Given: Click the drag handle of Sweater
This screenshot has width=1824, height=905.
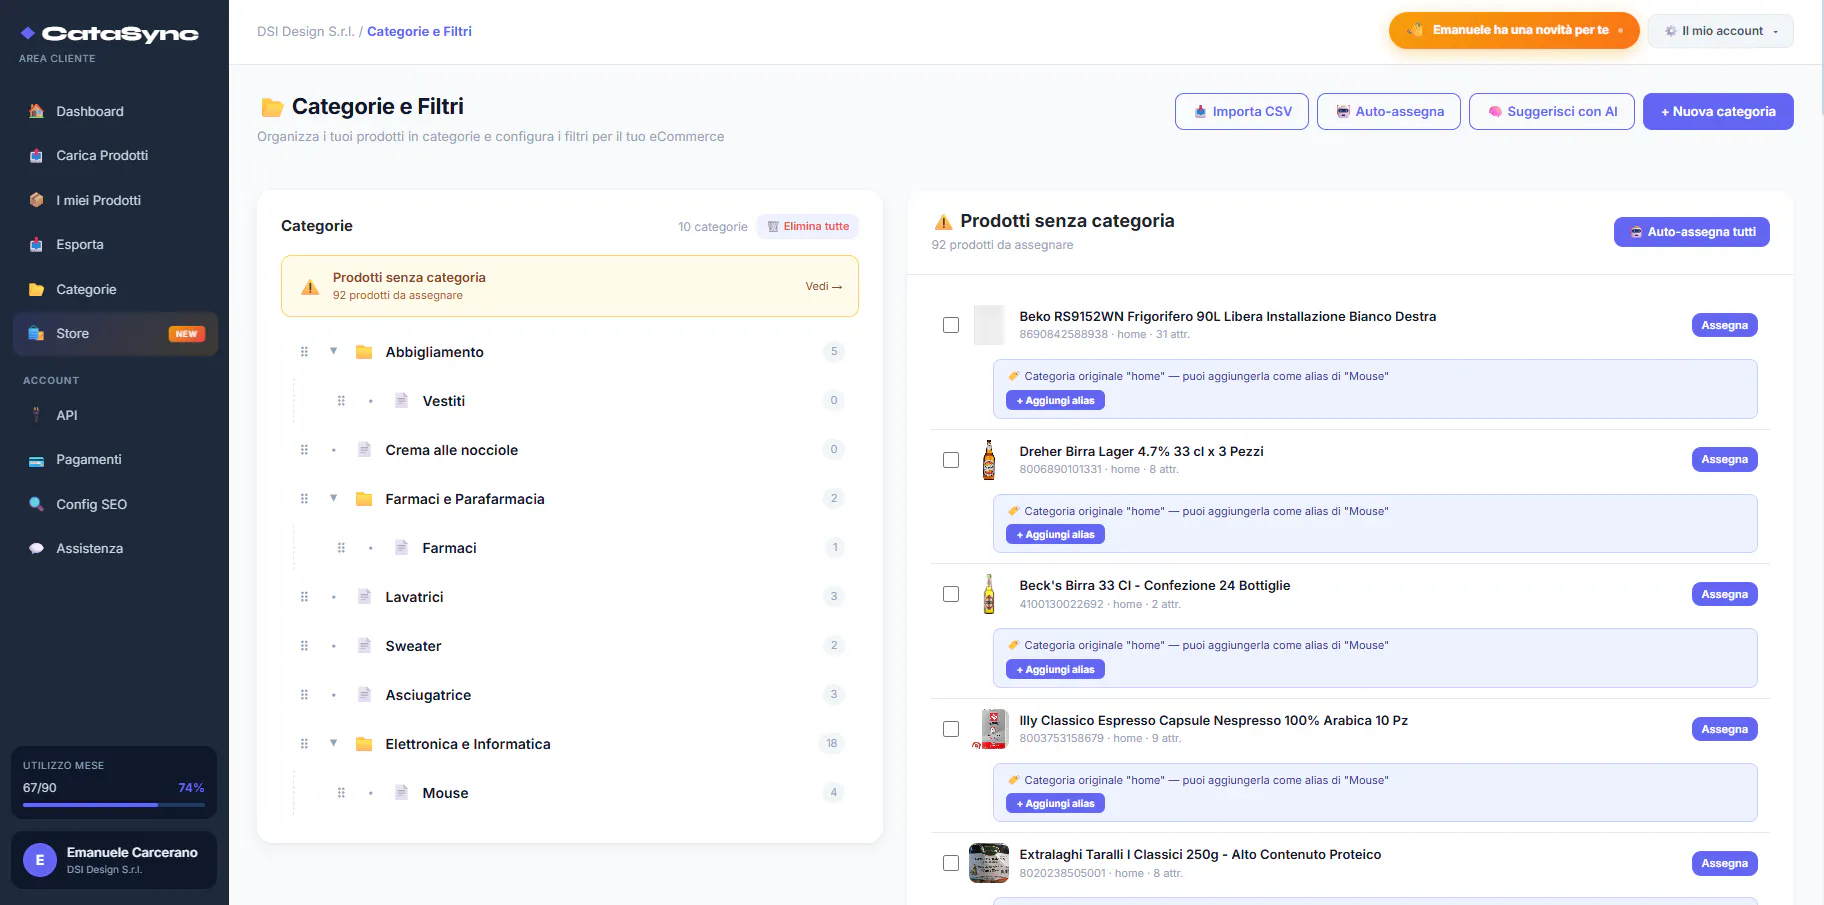Looking at the screenshot, I should [x=304, y=646].
